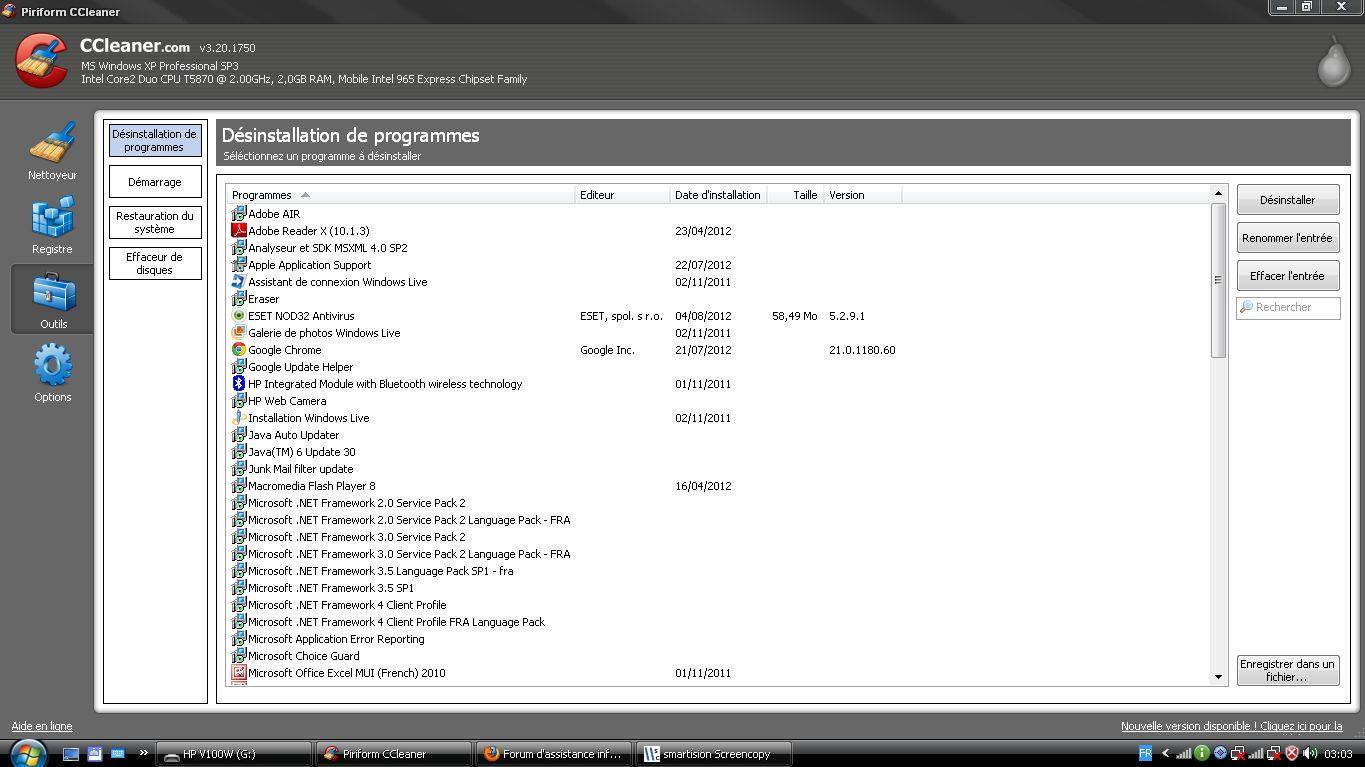1365x767 pixels.
Task: Select Microsoft Choice Guard entry
Action: 303,656
